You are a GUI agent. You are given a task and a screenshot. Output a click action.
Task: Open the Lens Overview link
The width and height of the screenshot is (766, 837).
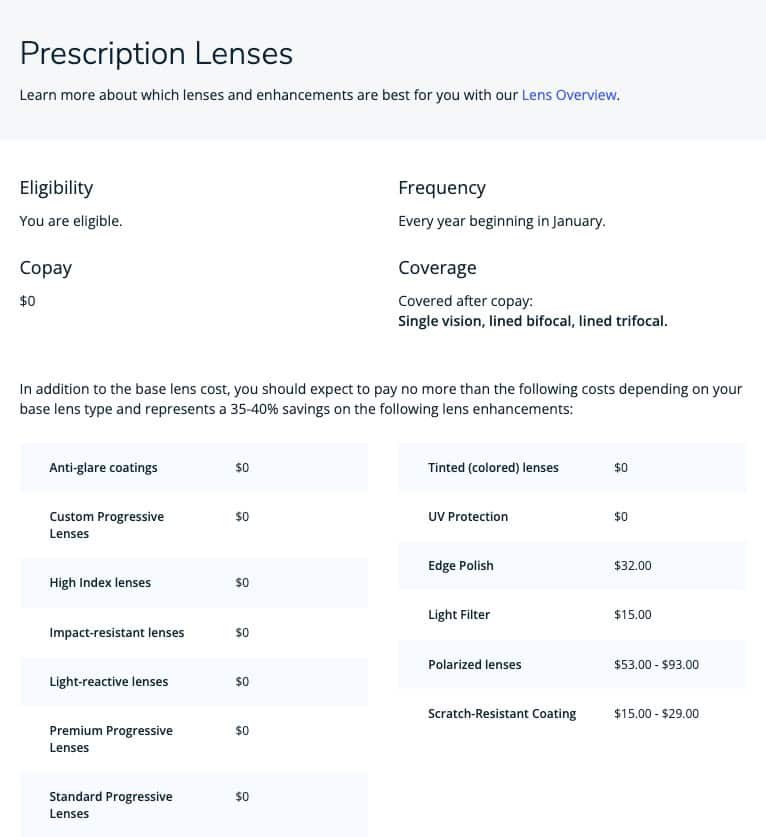(569, 96)
